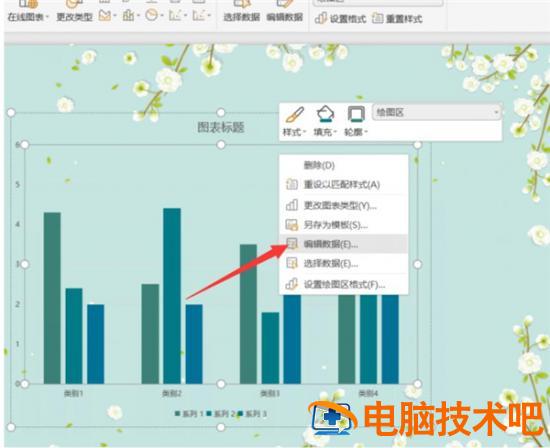Open the 在线图表 online chart dropdown

(29, 12)
